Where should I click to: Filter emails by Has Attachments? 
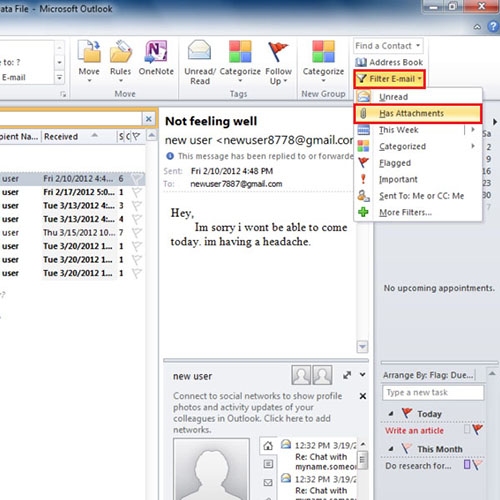pos(418,113)
